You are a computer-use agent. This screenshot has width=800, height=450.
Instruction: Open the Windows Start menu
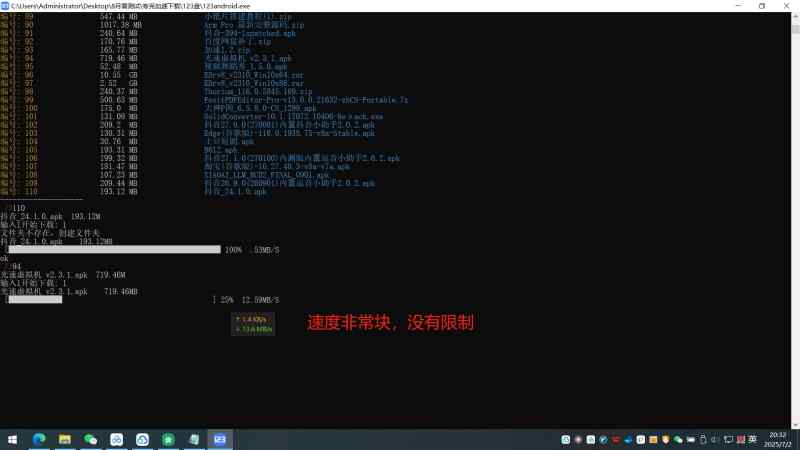(x=13, y=439)
